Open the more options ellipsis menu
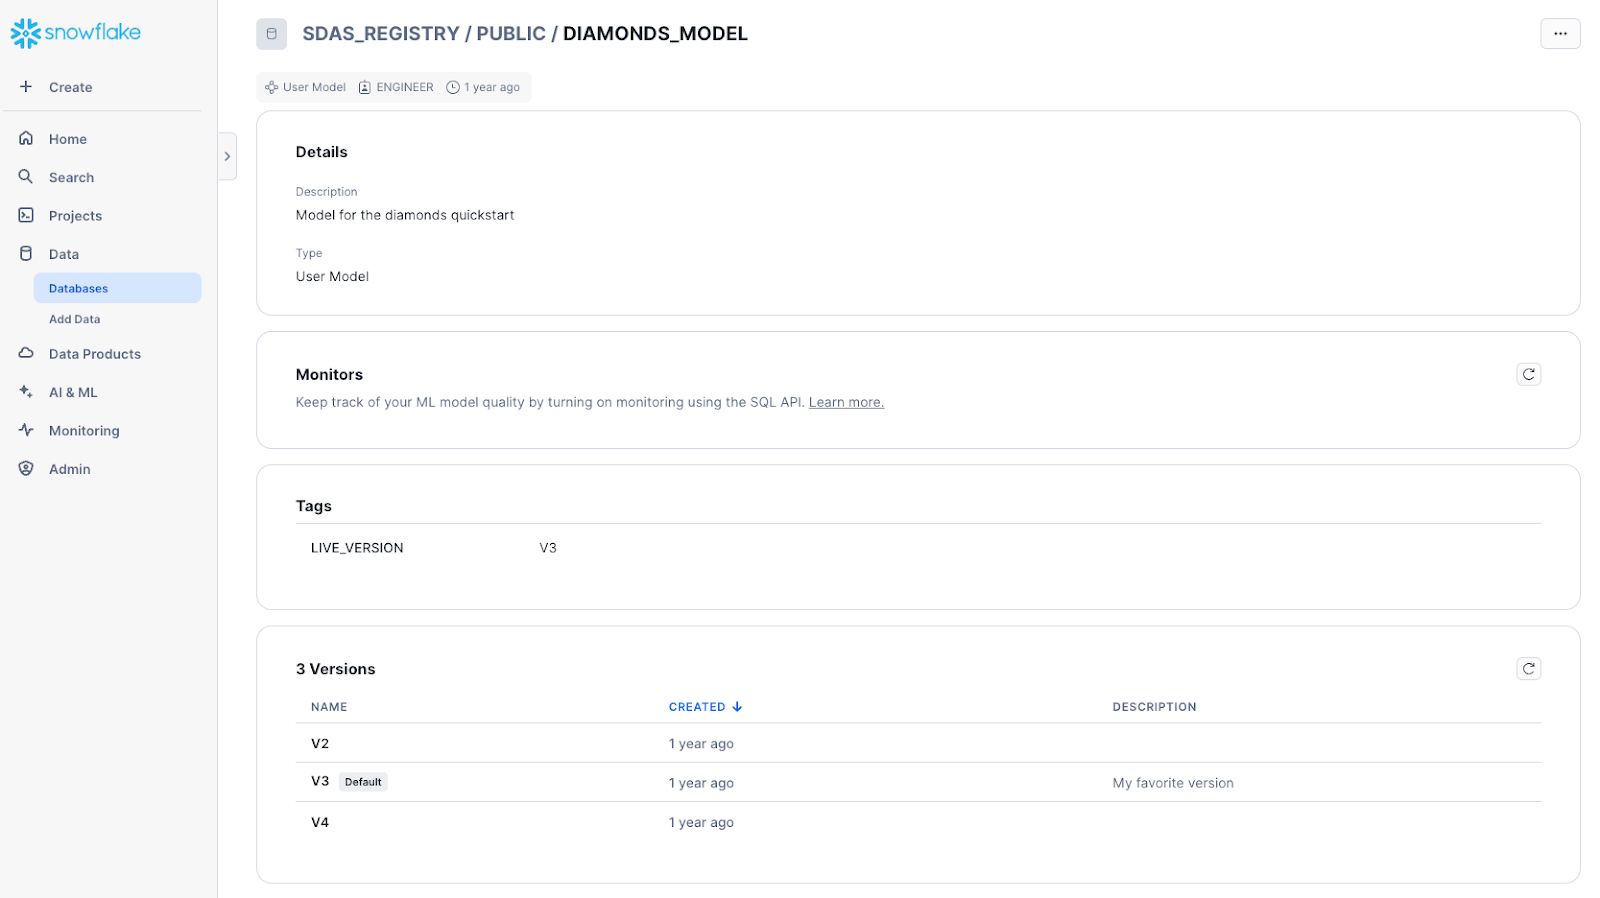1600x898 pixels. coord(1560,34)
